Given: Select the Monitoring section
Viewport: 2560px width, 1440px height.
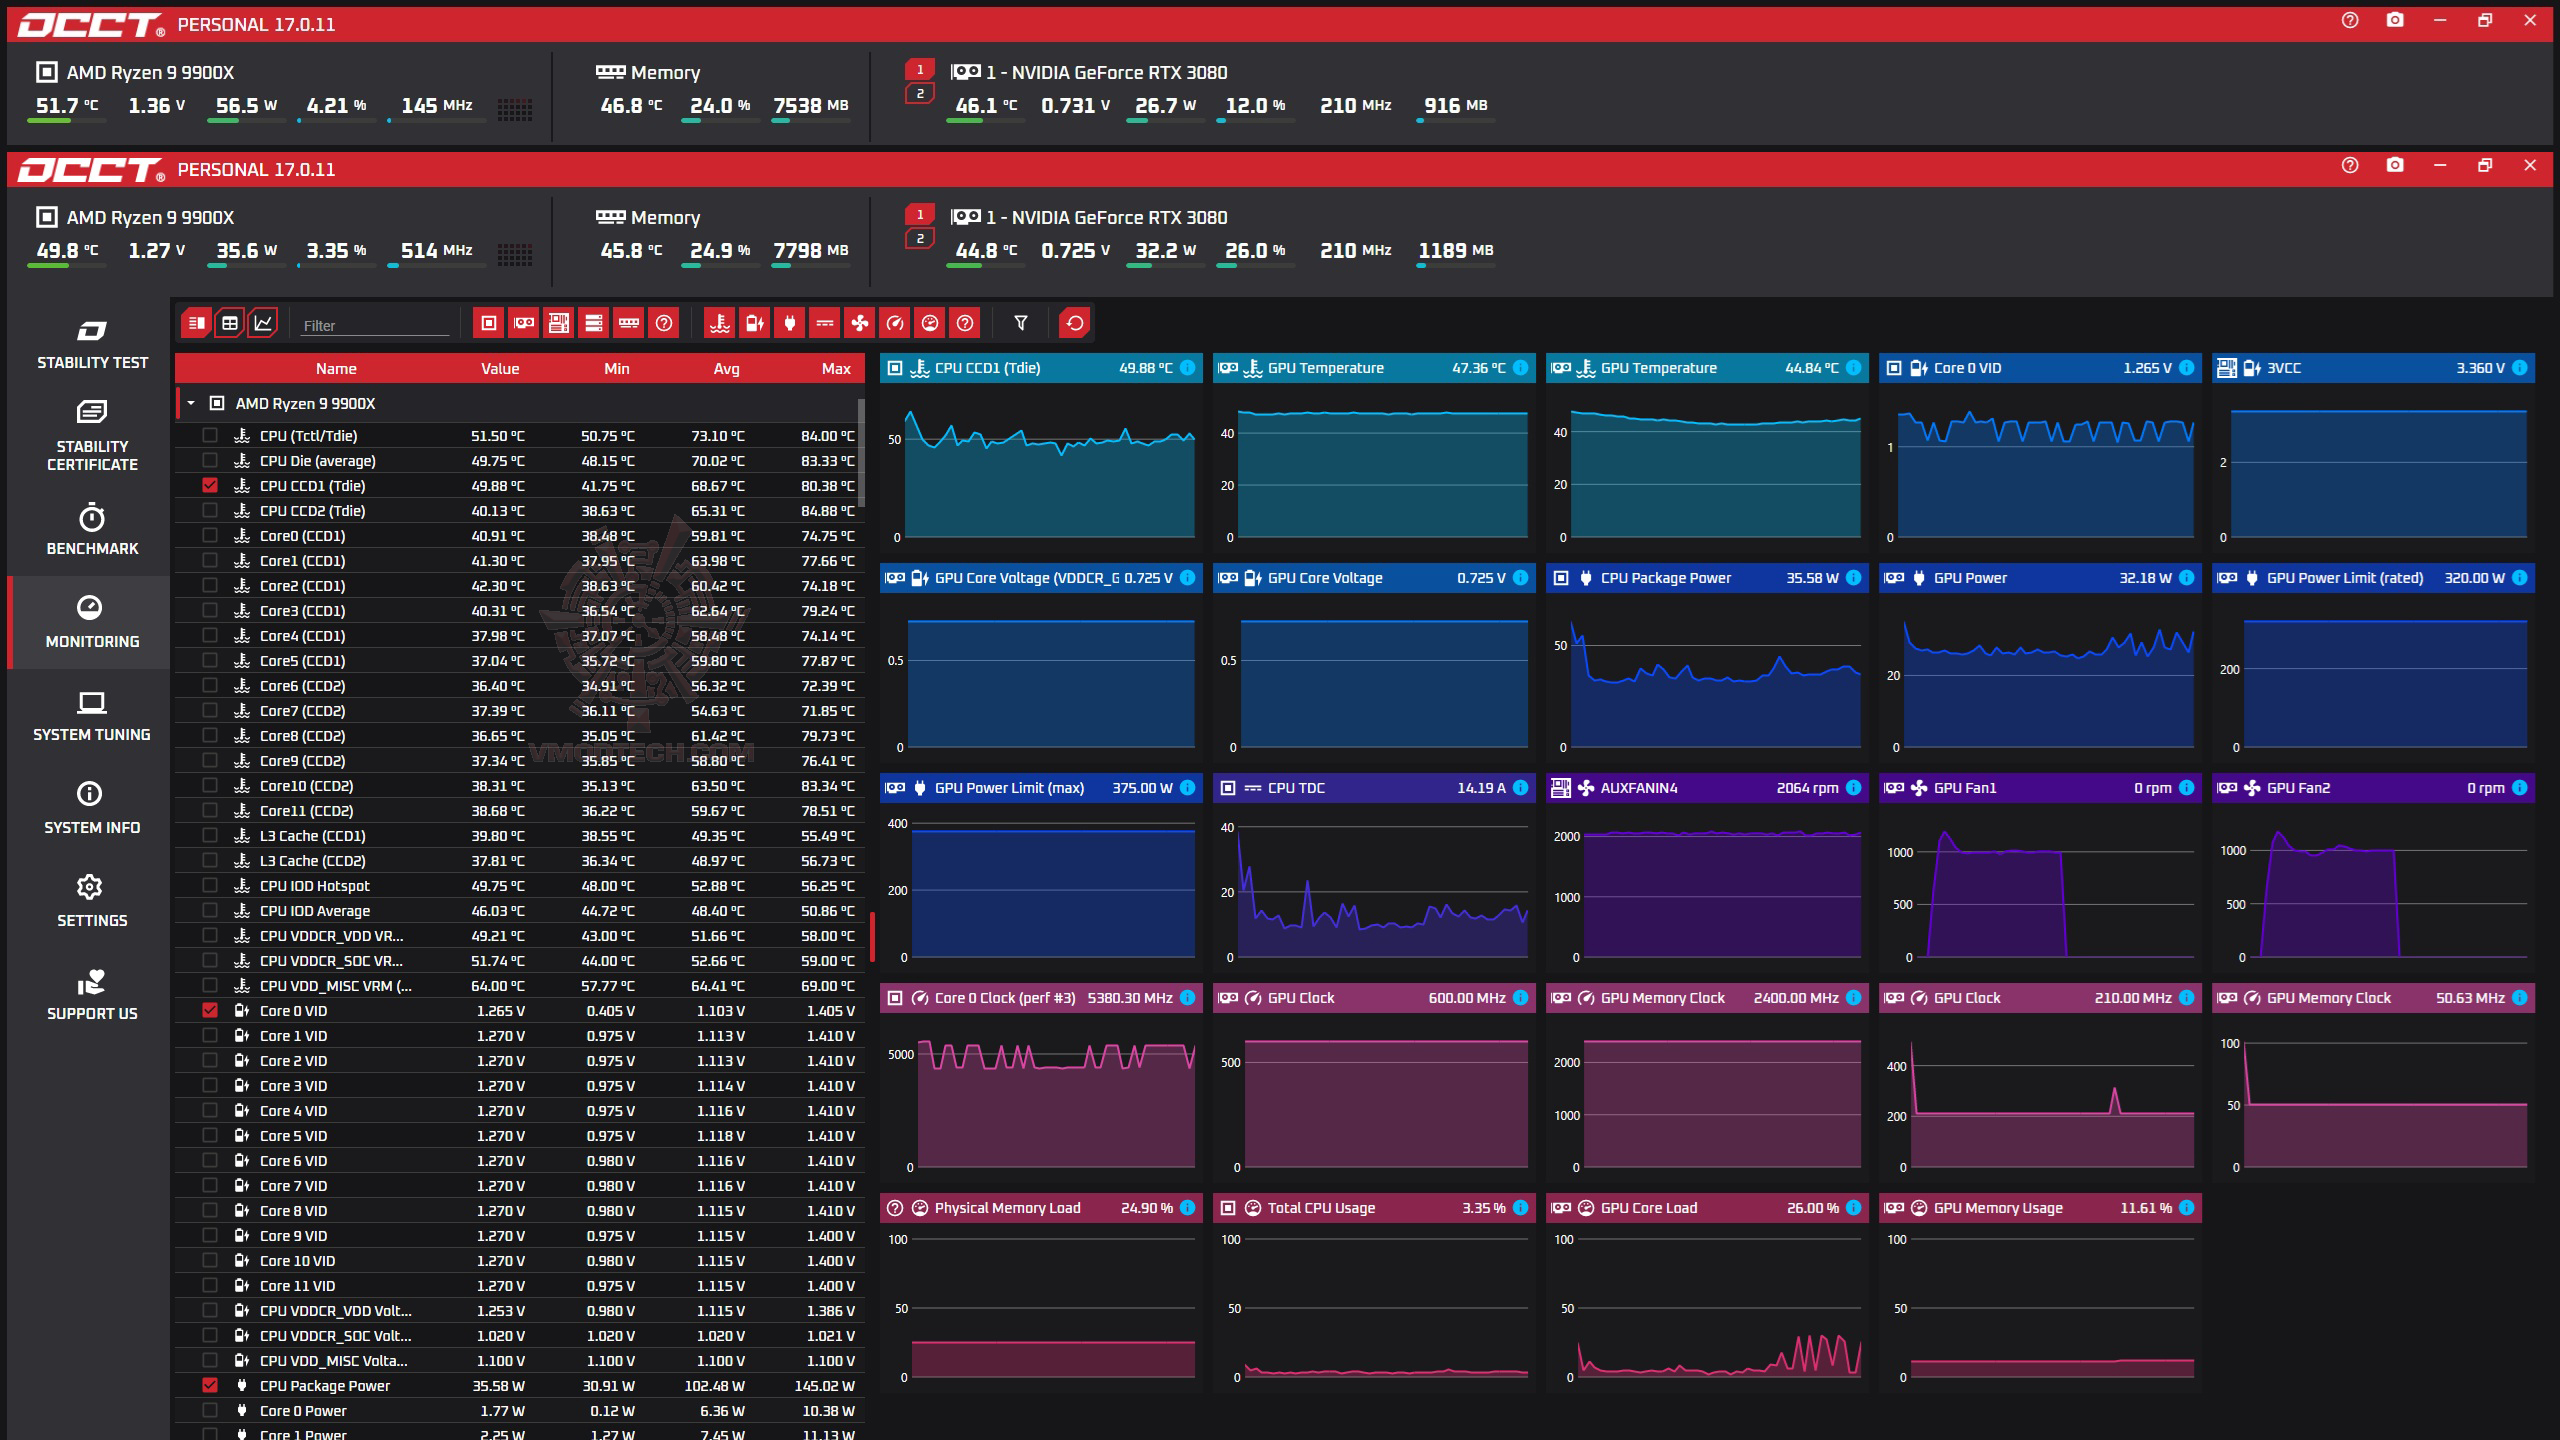Looking at the screenshot, I should [x=92, y=622].
